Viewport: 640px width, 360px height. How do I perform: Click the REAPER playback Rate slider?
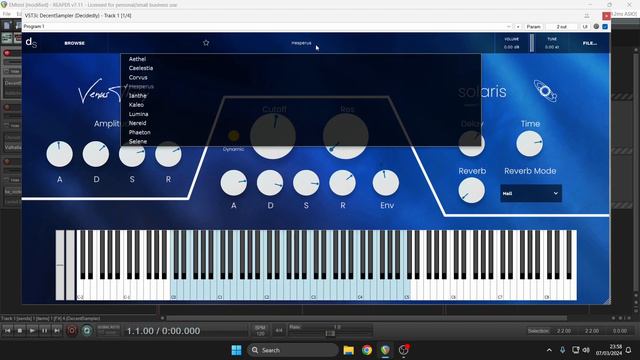coord(331,333)
